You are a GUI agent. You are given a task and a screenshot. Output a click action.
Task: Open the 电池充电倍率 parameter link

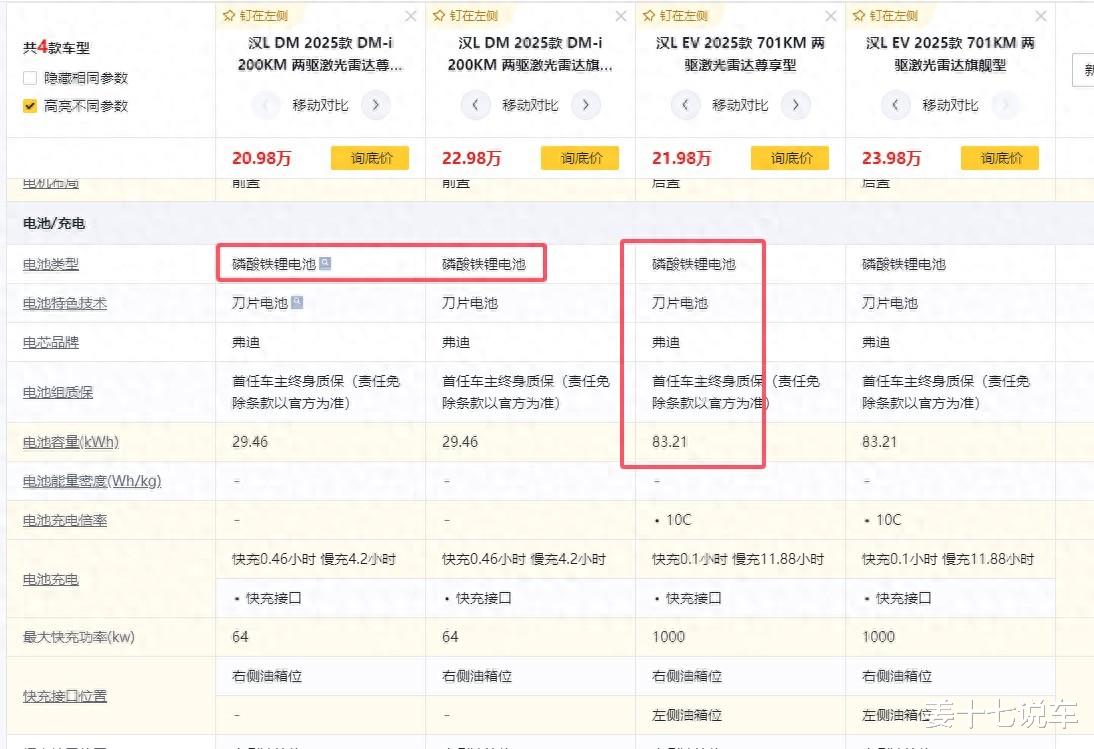[x=65, y=520]
